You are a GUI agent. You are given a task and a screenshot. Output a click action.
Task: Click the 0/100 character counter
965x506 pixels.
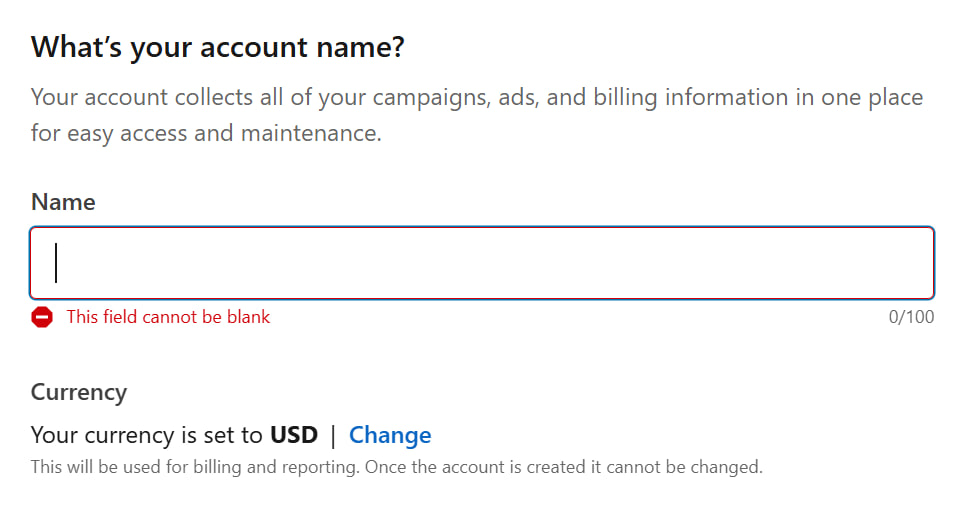(910, 318)
